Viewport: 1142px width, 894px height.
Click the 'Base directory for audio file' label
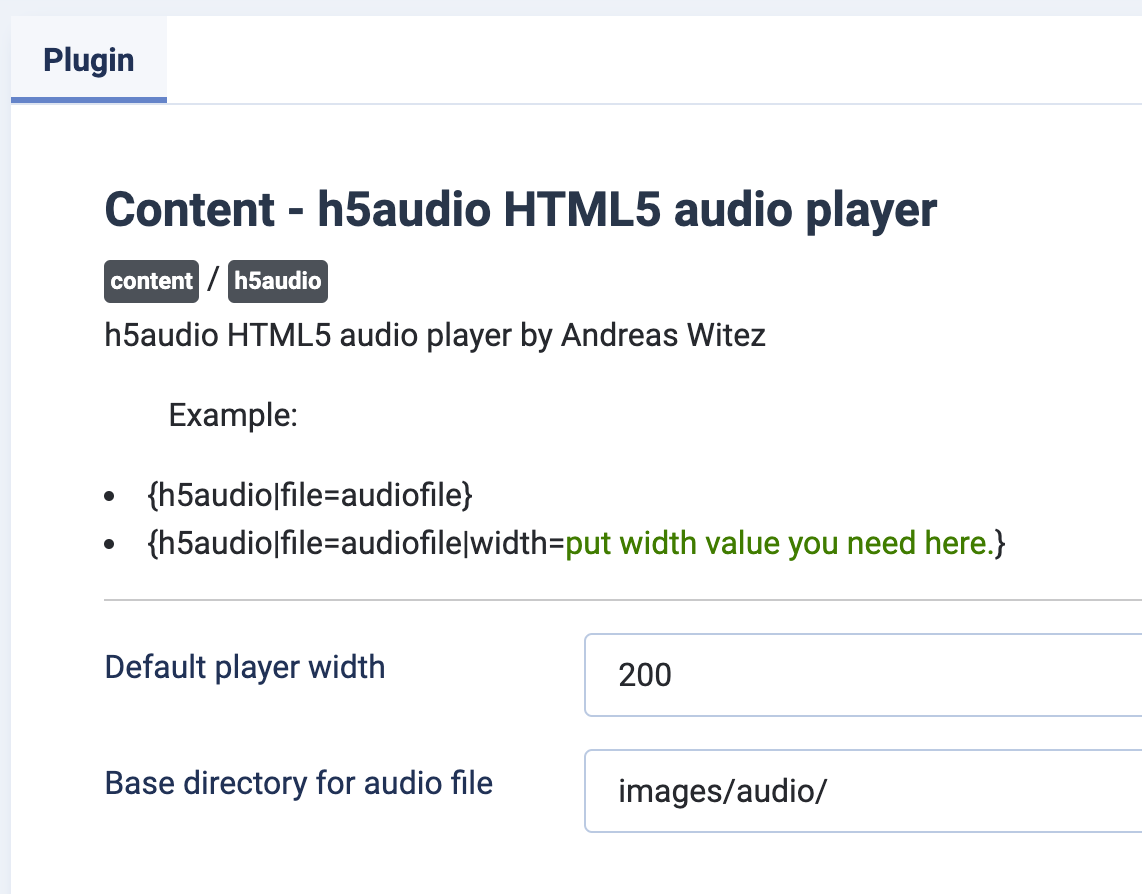point(298,783)
